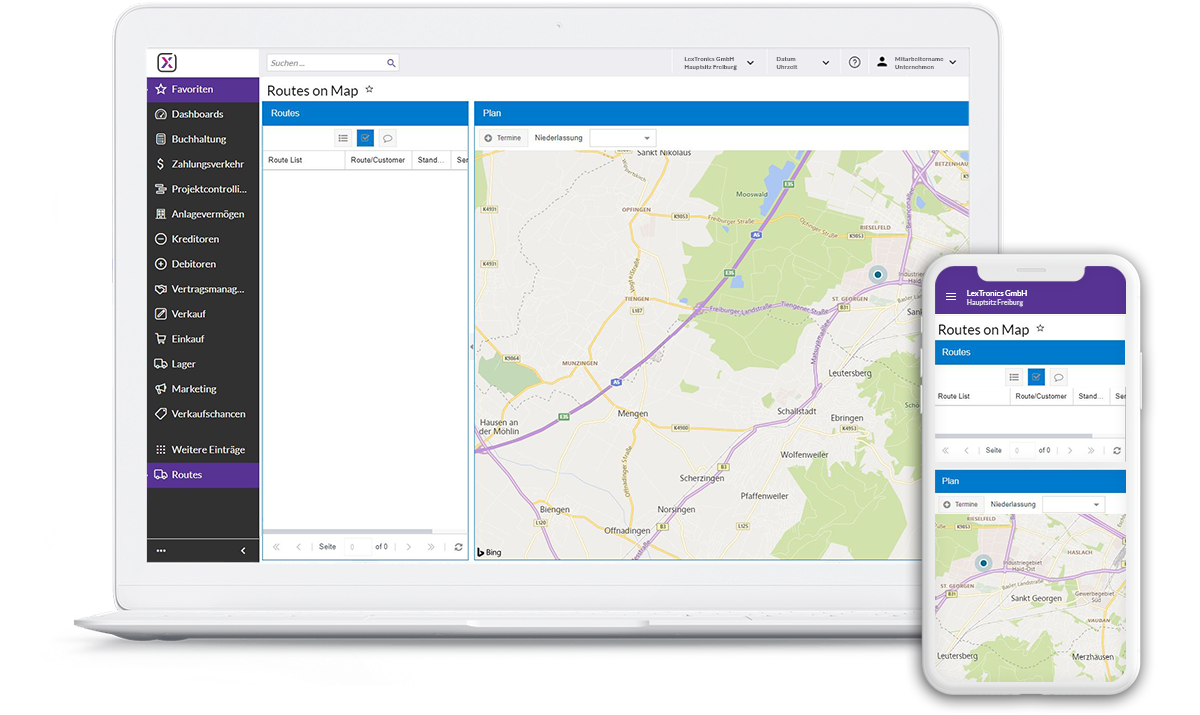Click the three dots icon at the sidebar bottom

point(161,551)
